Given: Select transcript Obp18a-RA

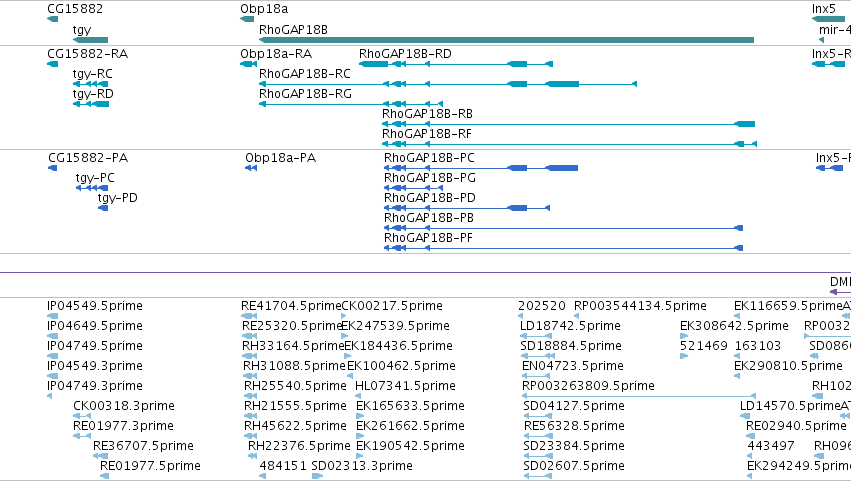Looking at the screenshot, I should pyautogui.click(x=276, y=54).
